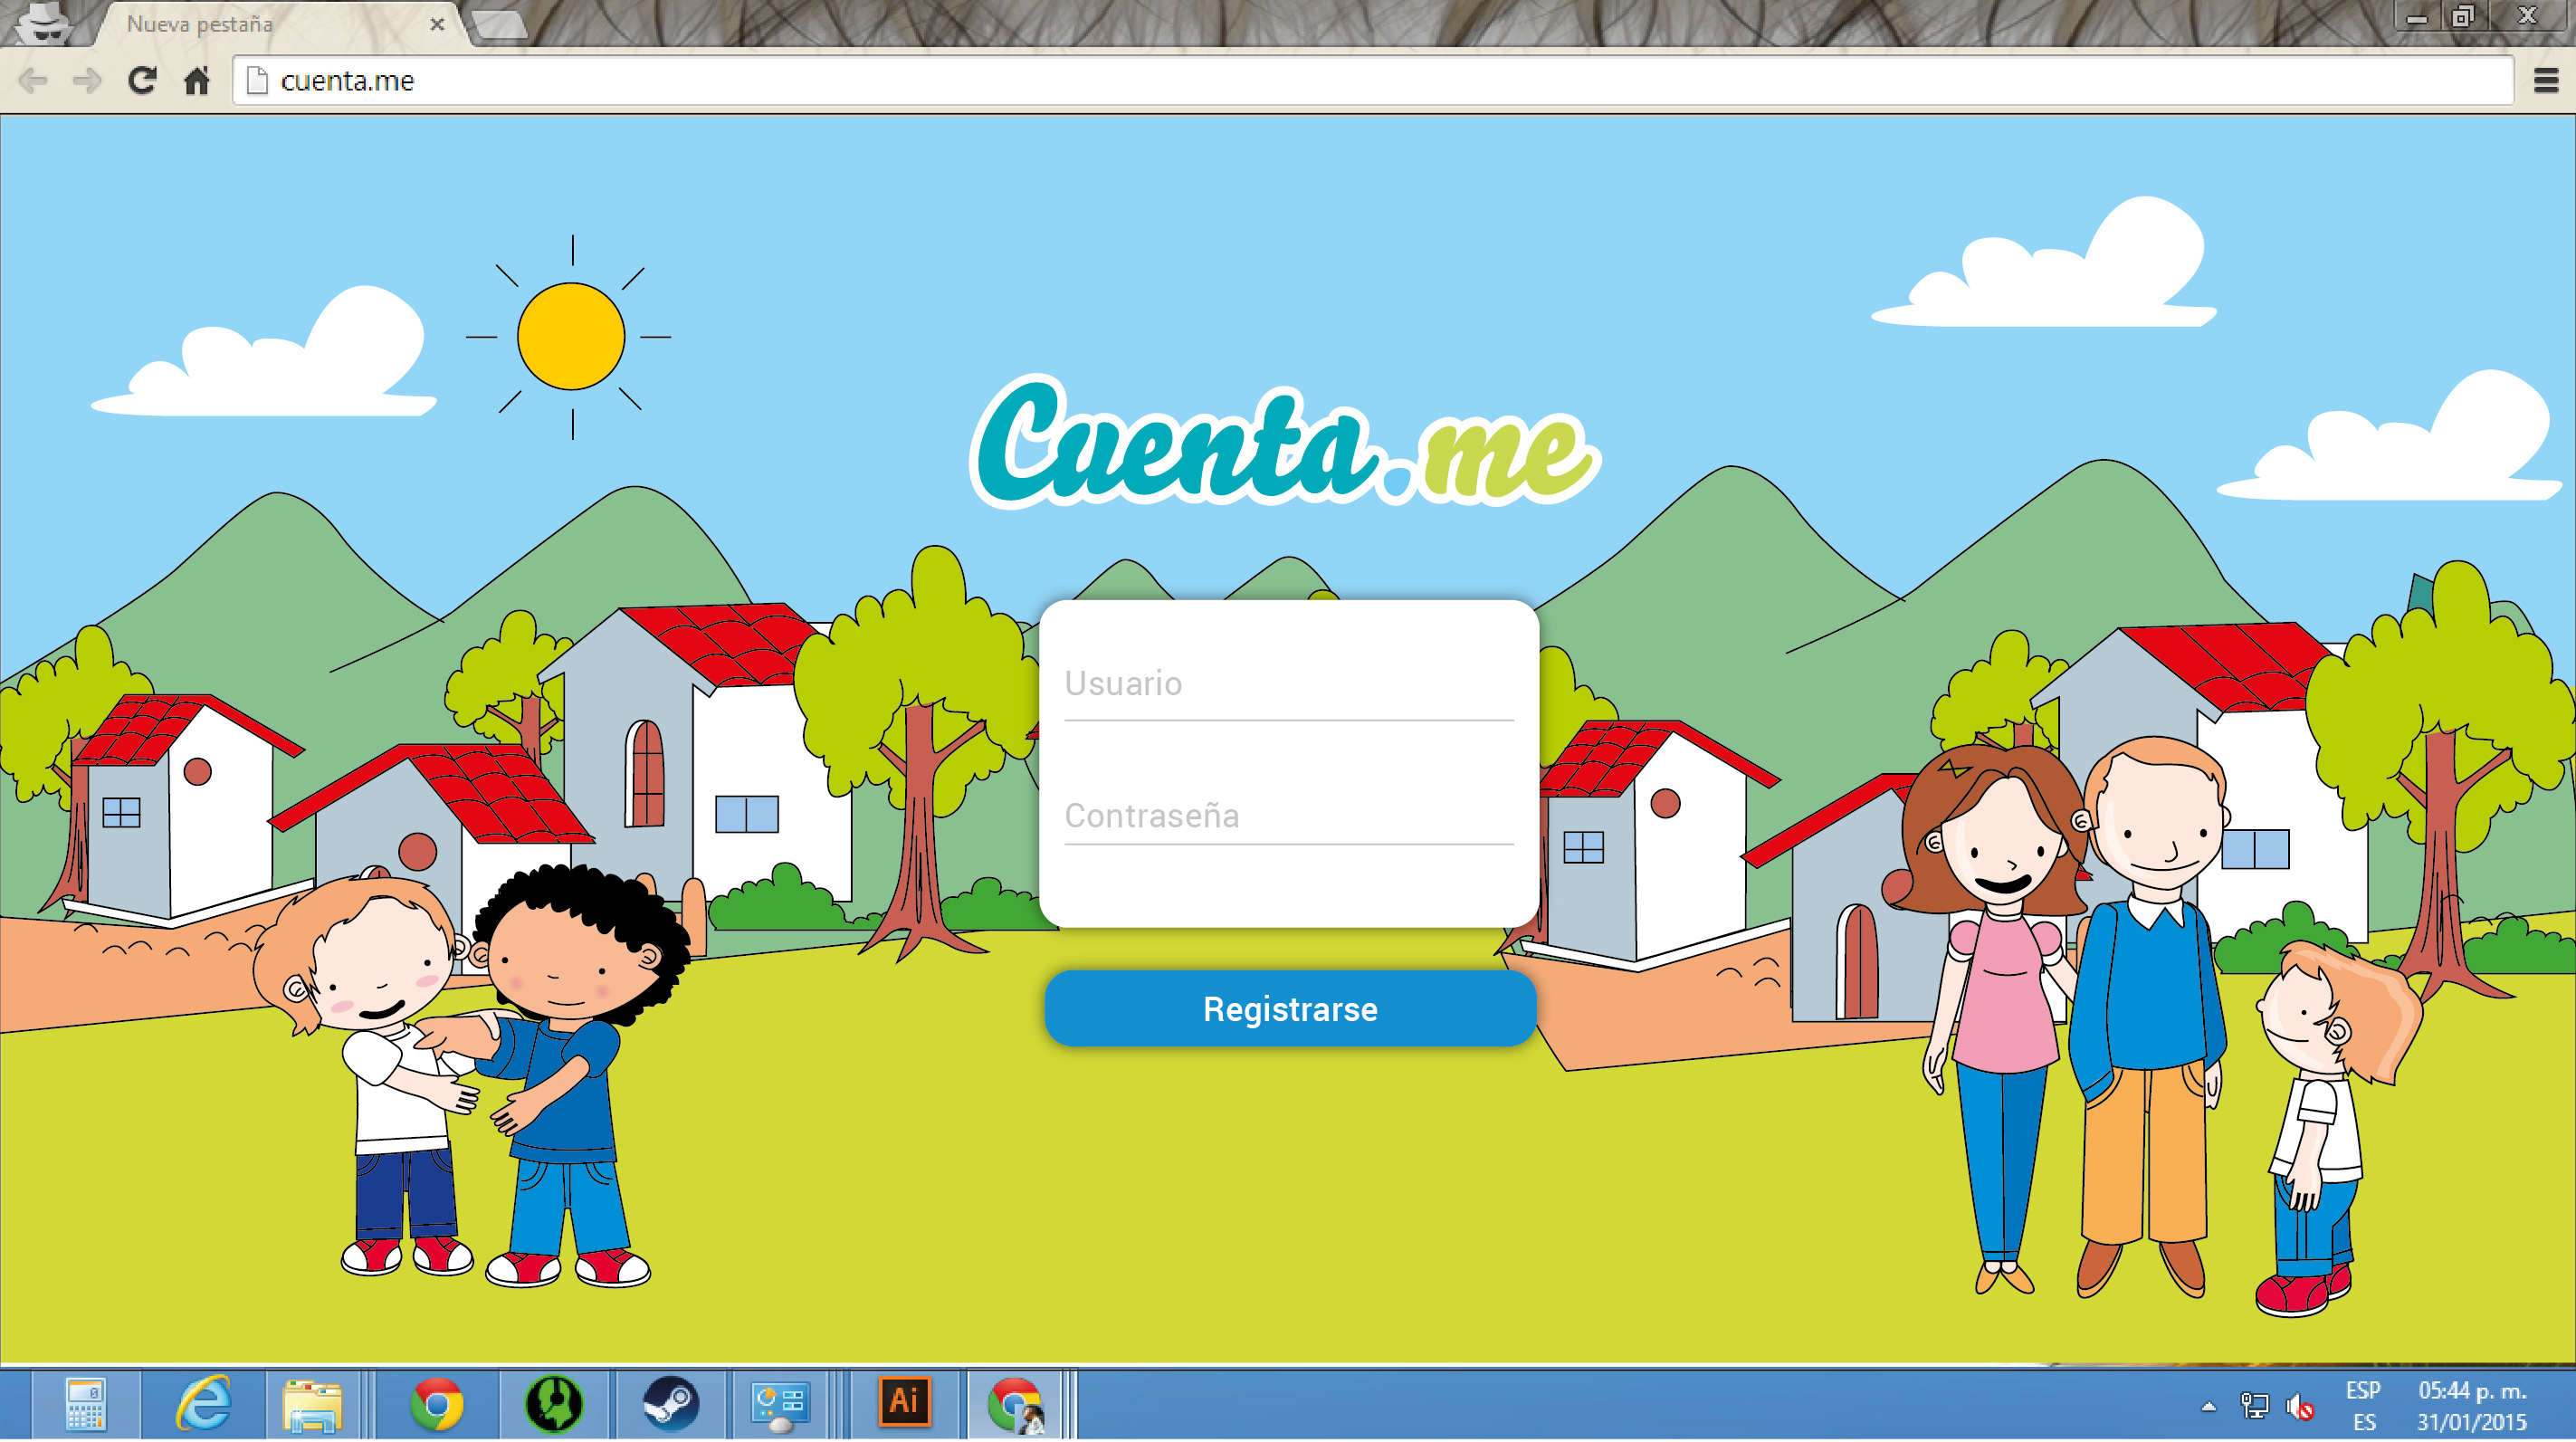Screen dimensions: 2576x1442
Task: Open Steam from the taskbar
Action: pyautogui.click(x=670, y=1405)
